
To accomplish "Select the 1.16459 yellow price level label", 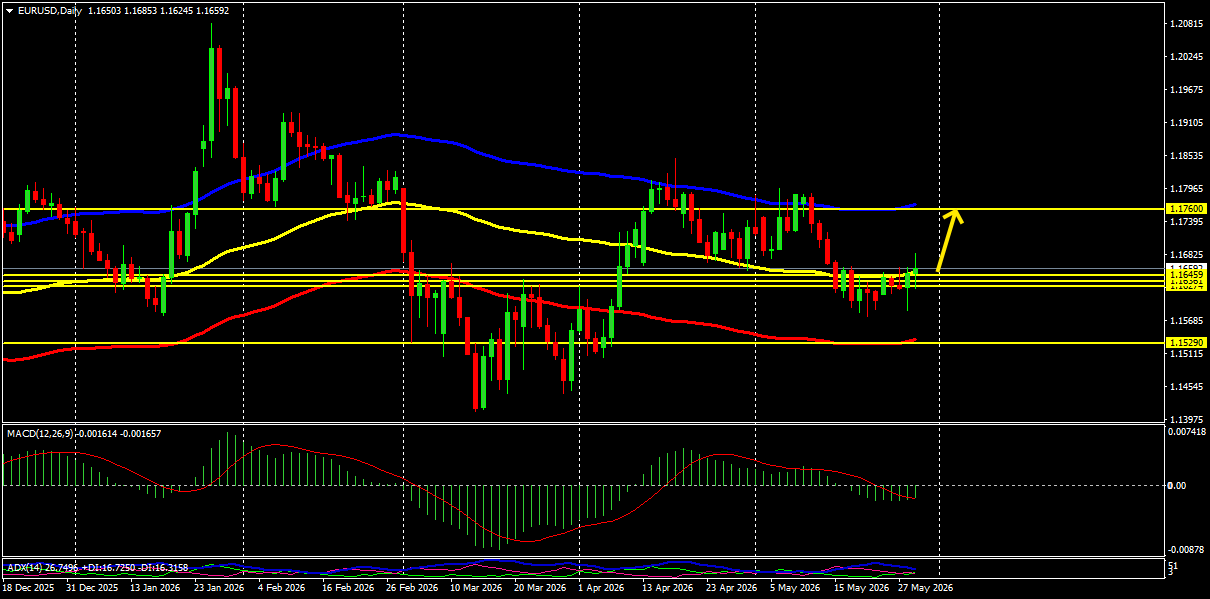I will point(1187,273).
